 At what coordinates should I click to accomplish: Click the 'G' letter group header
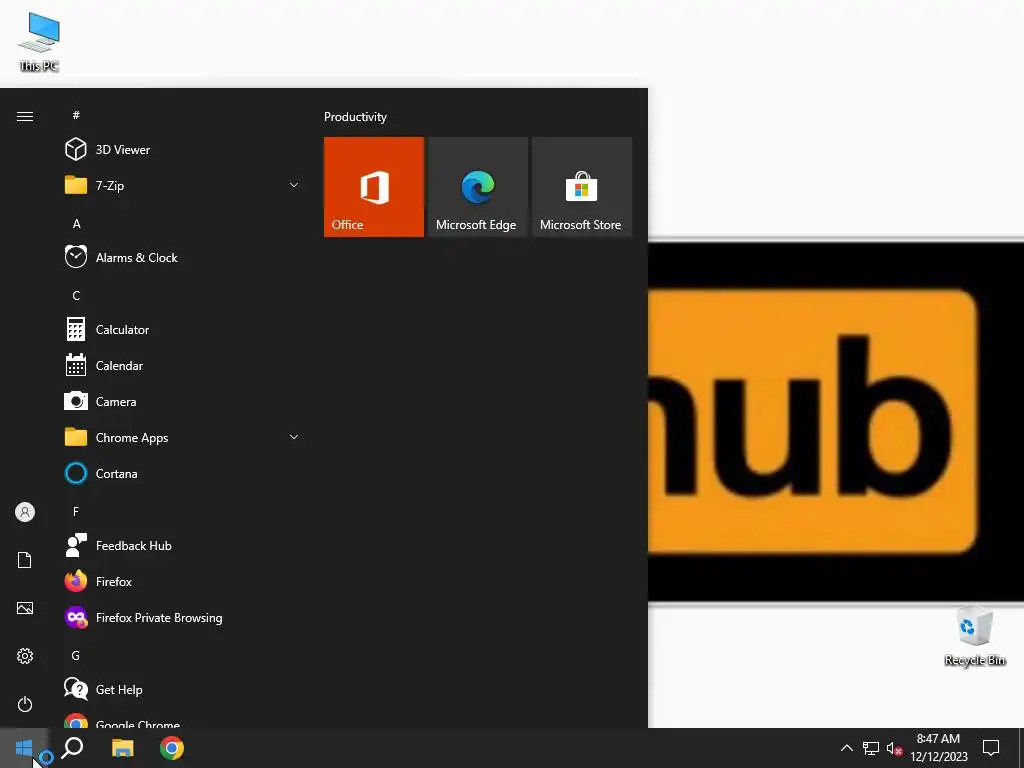tap(76, 655)
